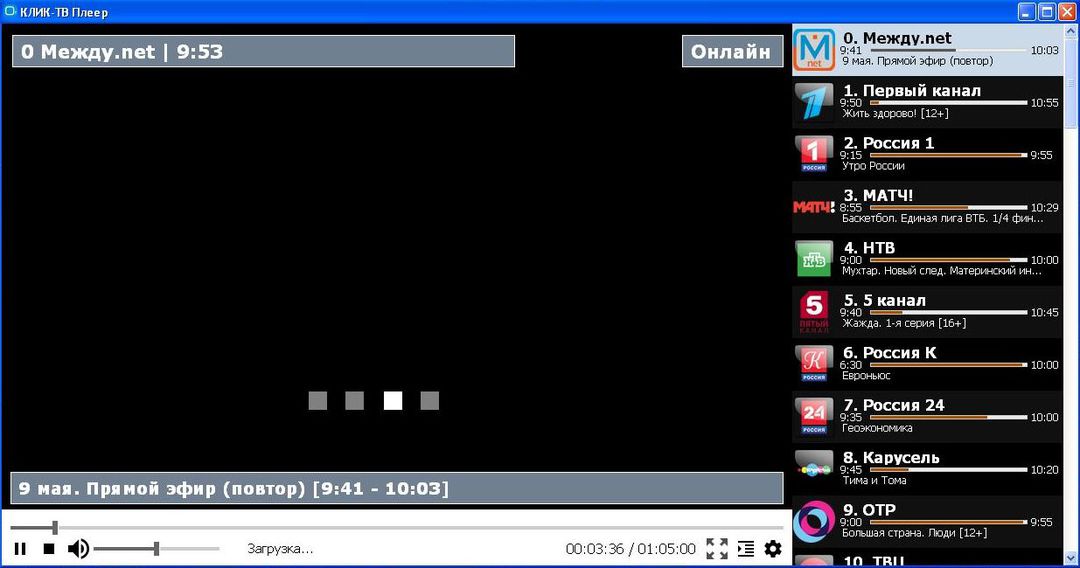This screenshot has width=1080, height=568.
Task: Open channel title '2. Россия 1'
Action: coord(889,143)
